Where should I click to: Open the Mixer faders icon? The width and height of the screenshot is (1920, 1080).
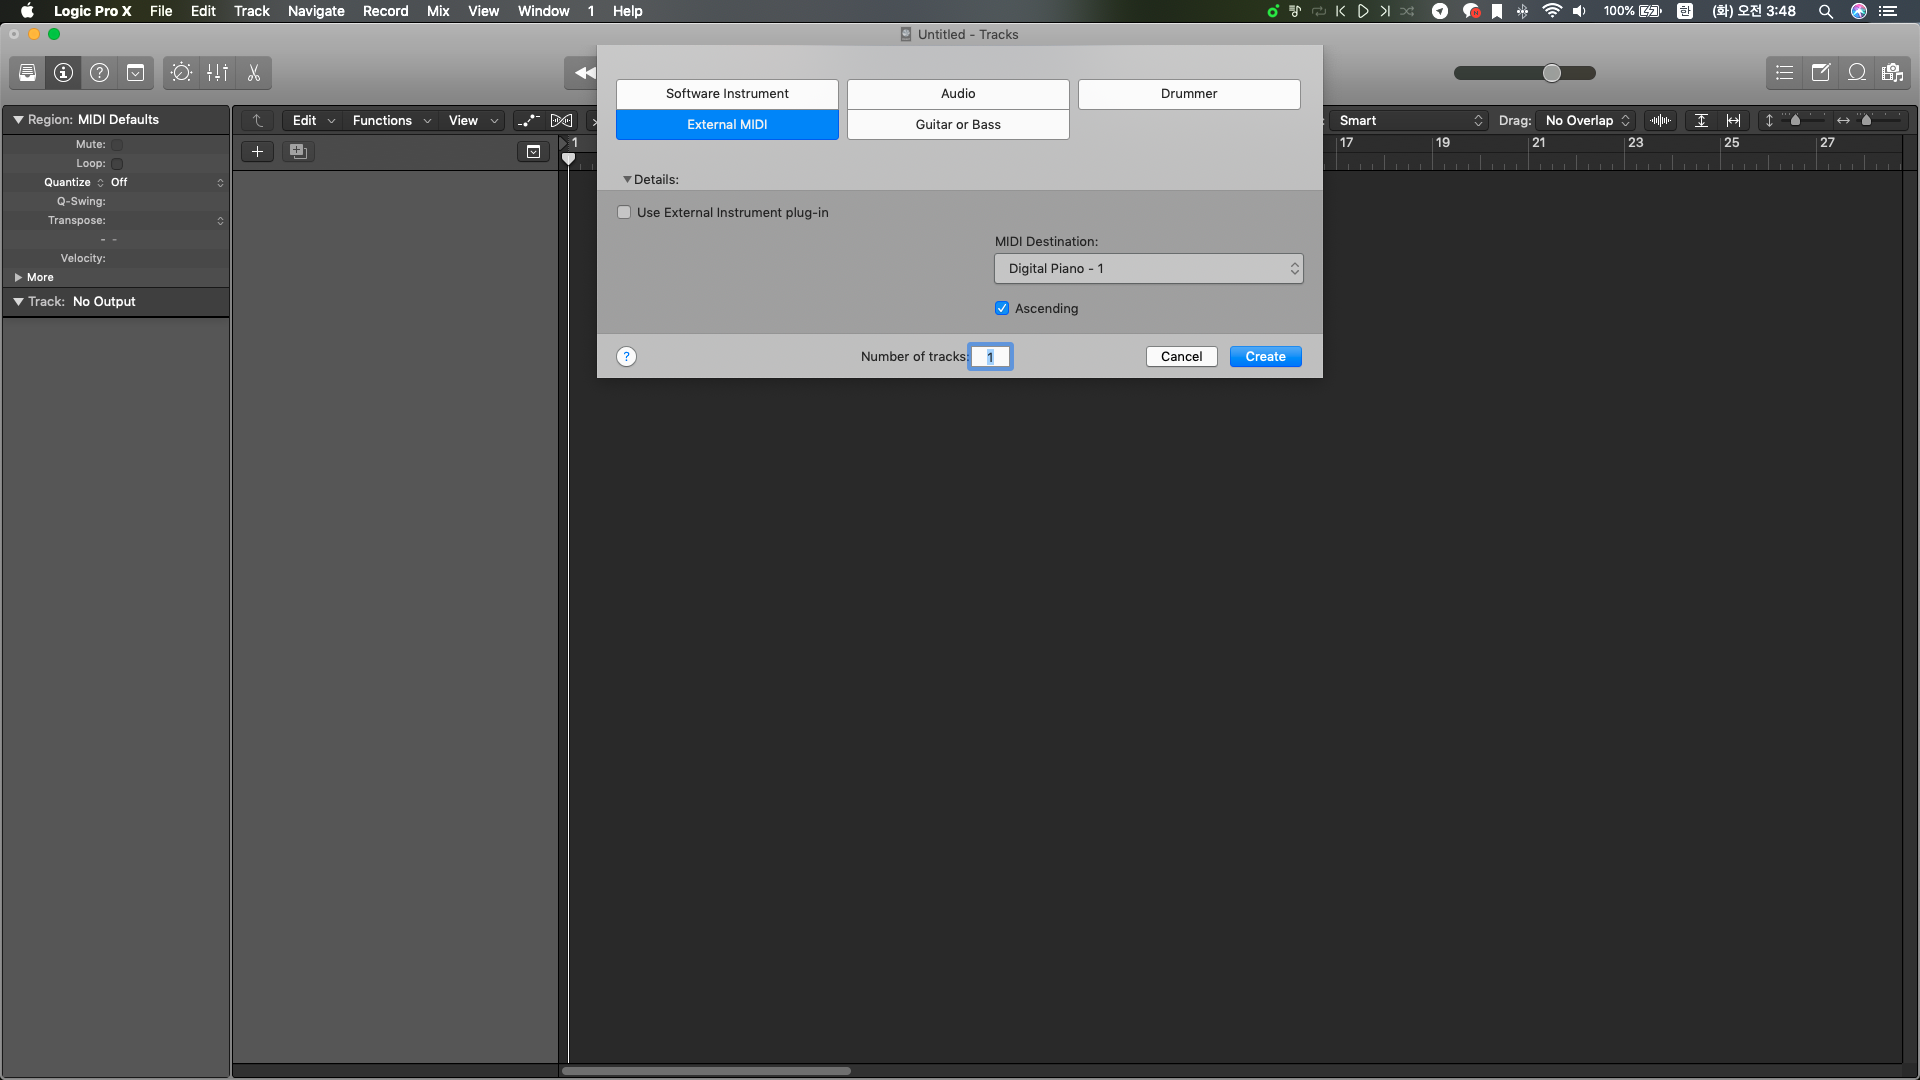pyautogui.click(x=217, y=73)
